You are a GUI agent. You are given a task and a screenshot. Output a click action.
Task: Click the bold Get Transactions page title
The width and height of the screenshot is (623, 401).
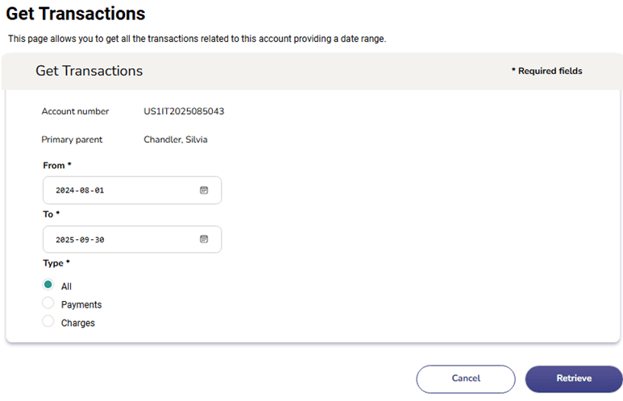pos(76,14)
